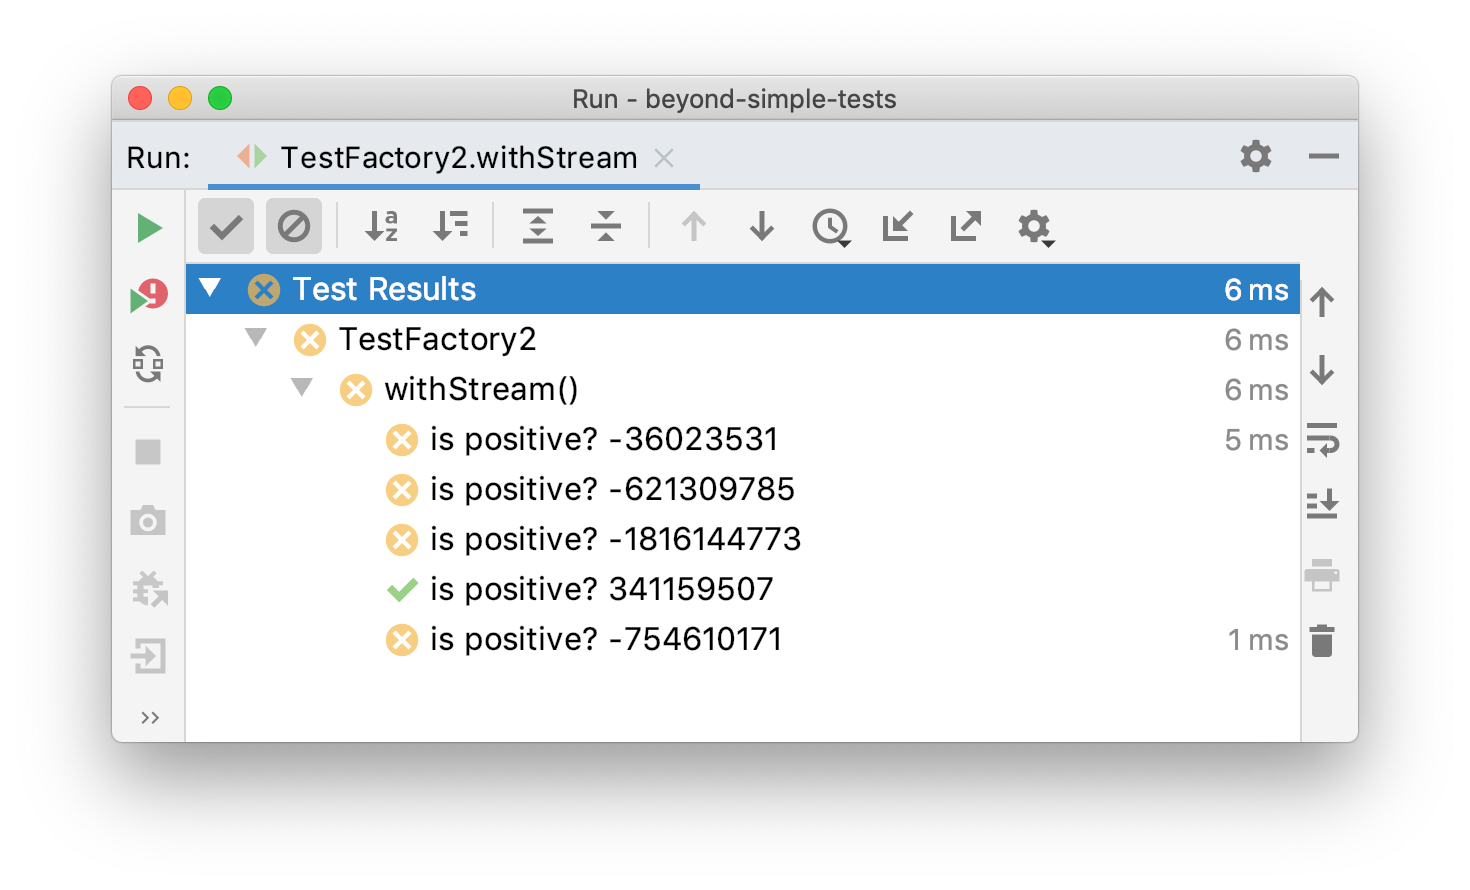Image resolution: width=1470 pixels, height=890 pixels.
Task: Open test runner settings gear in toolbar
Action: pos(1035,227)
